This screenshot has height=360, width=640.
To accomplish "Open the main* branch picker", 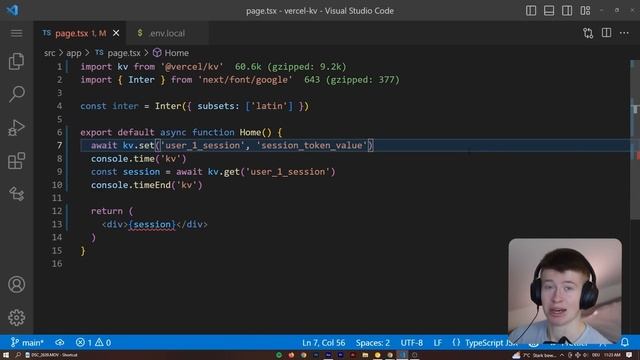I will 27,342.
